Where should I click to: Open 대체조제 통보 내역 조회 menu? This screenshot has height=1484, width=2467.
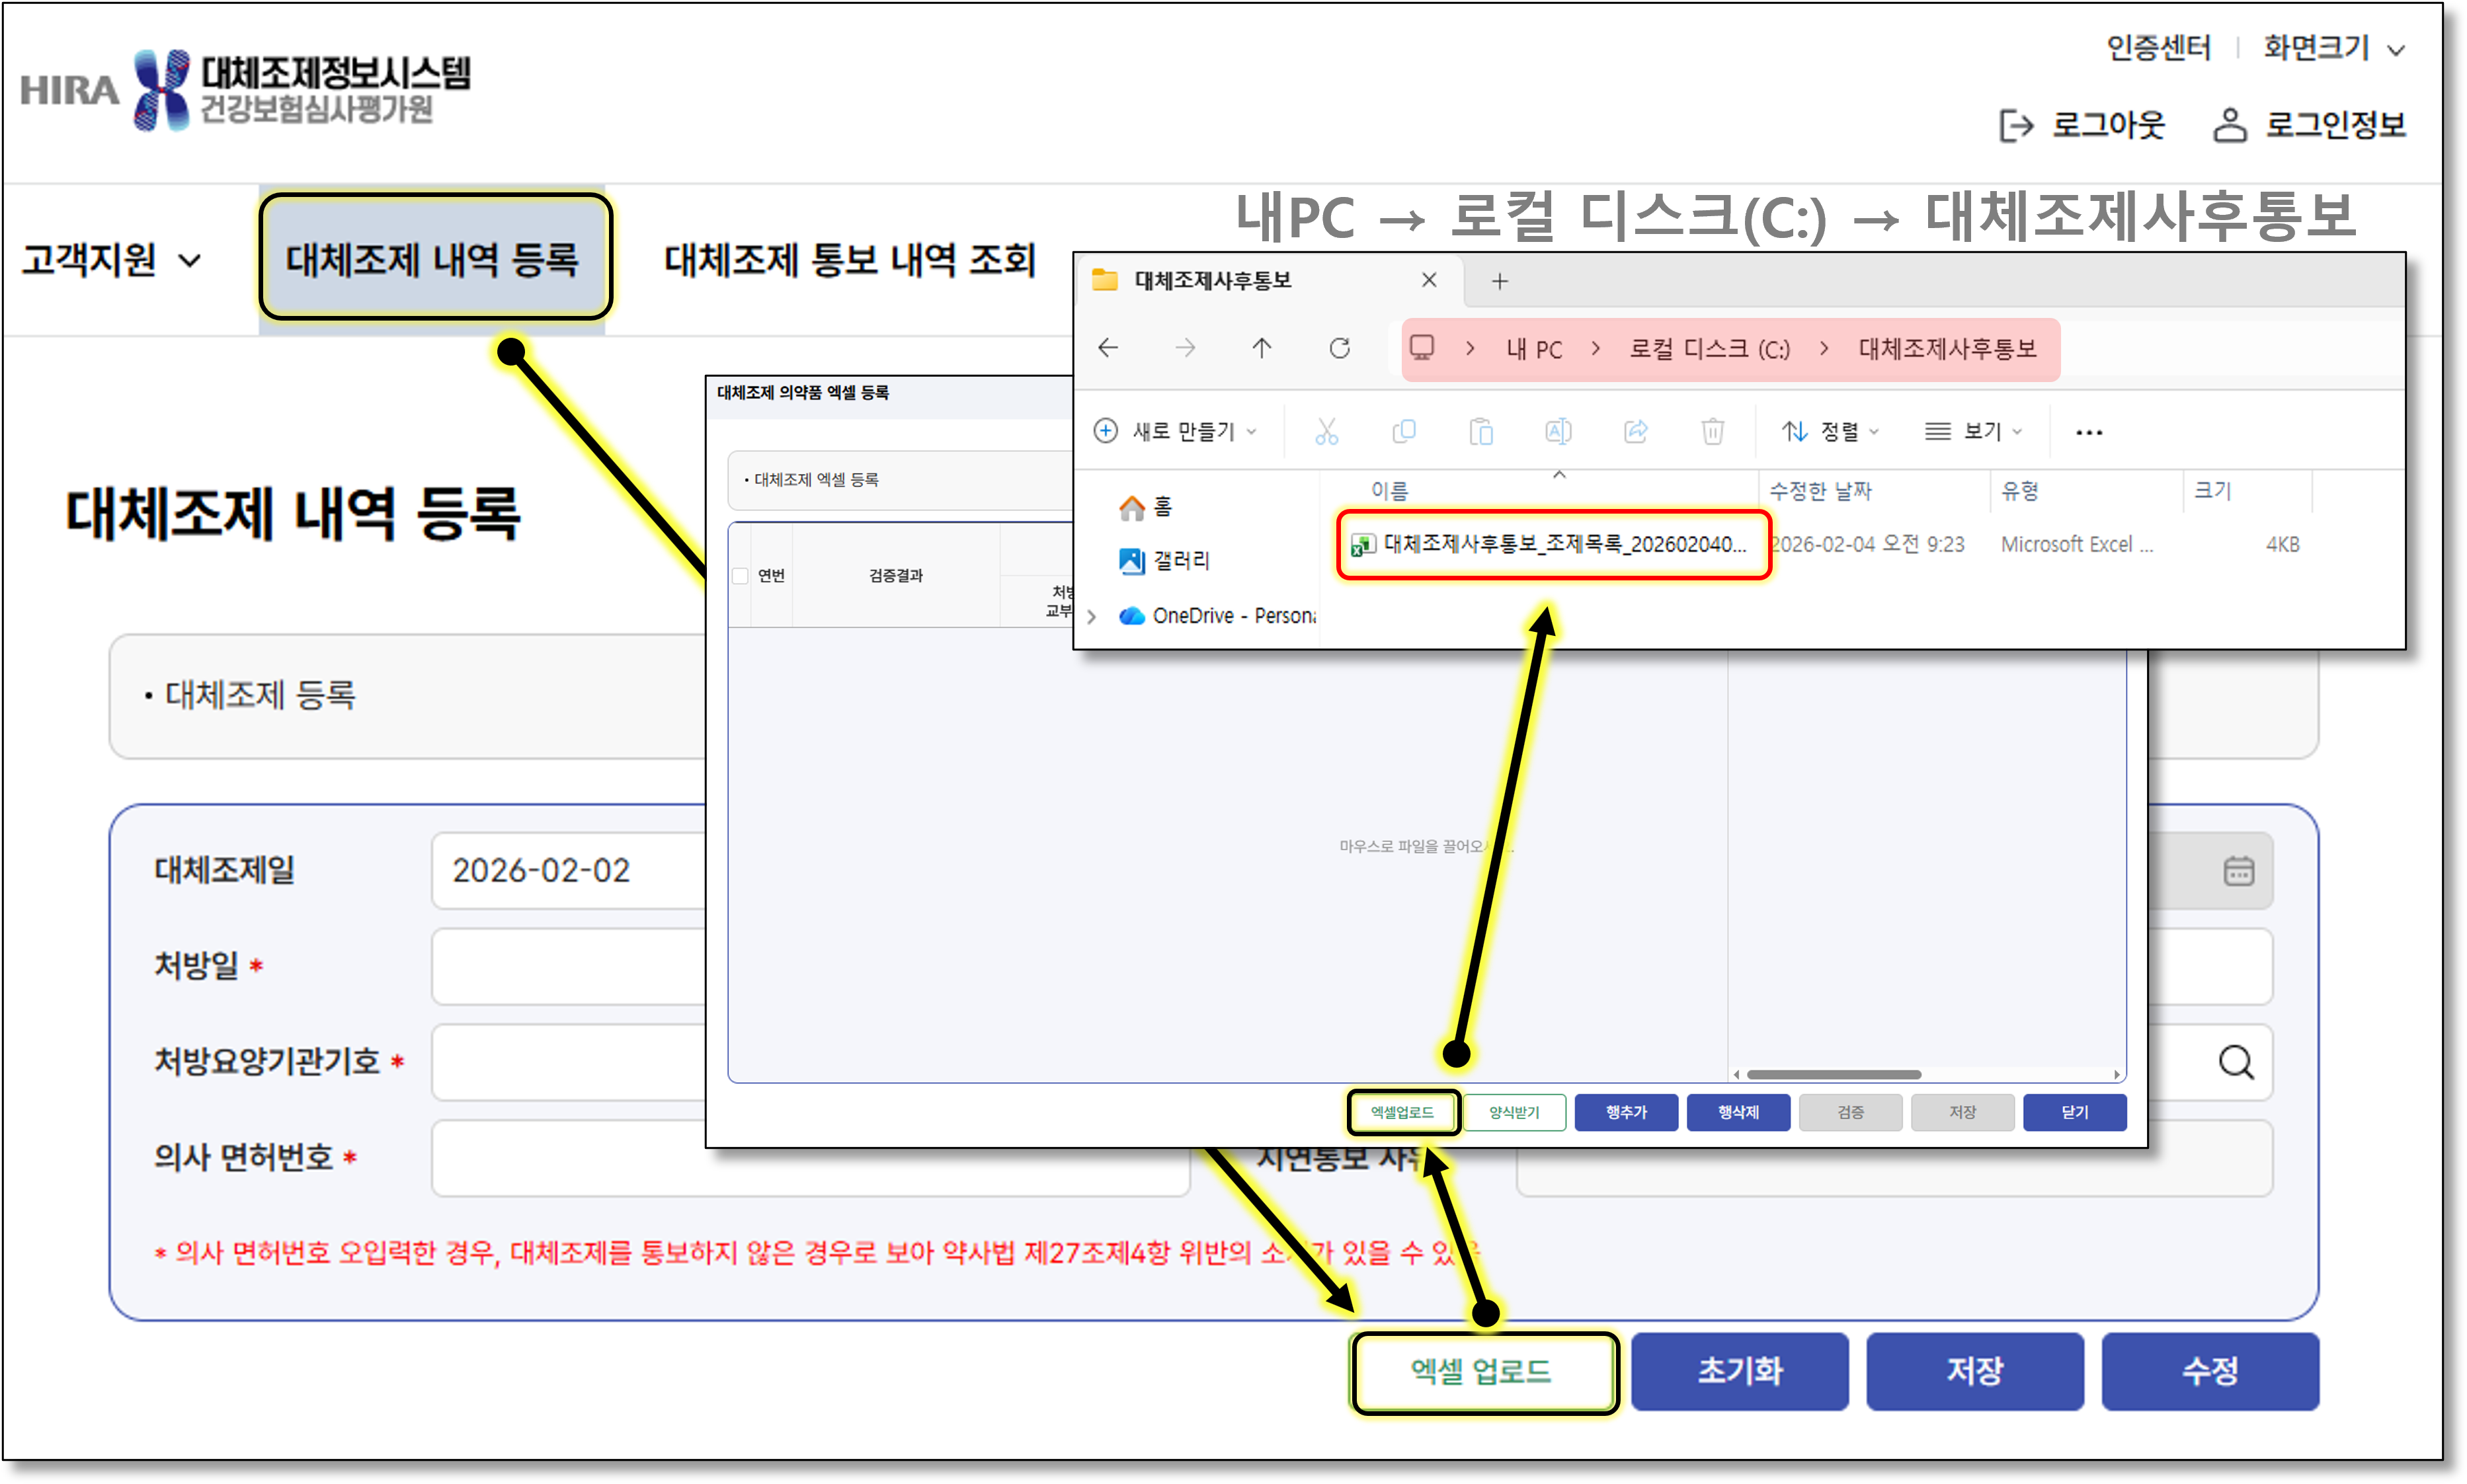tap(849, 260)
